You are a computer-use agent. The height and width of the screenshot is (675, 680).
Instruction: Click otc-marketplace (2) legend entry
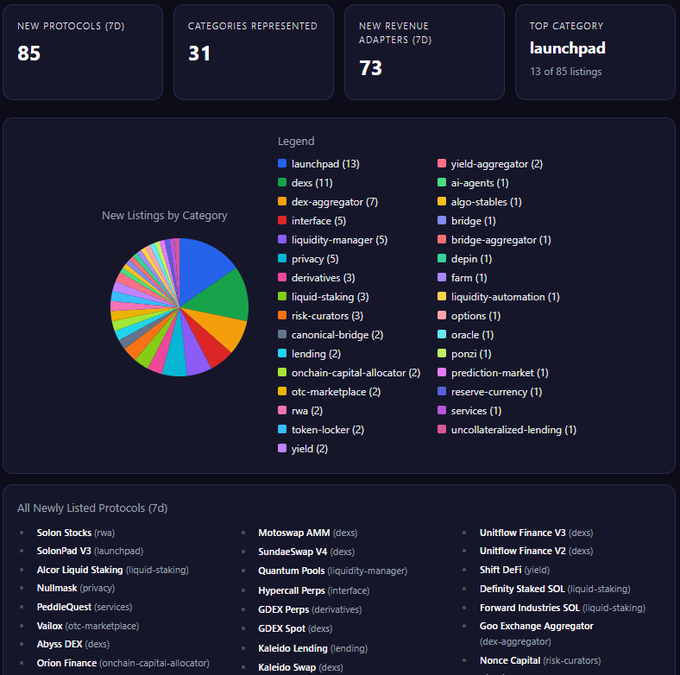coord(329,392)
